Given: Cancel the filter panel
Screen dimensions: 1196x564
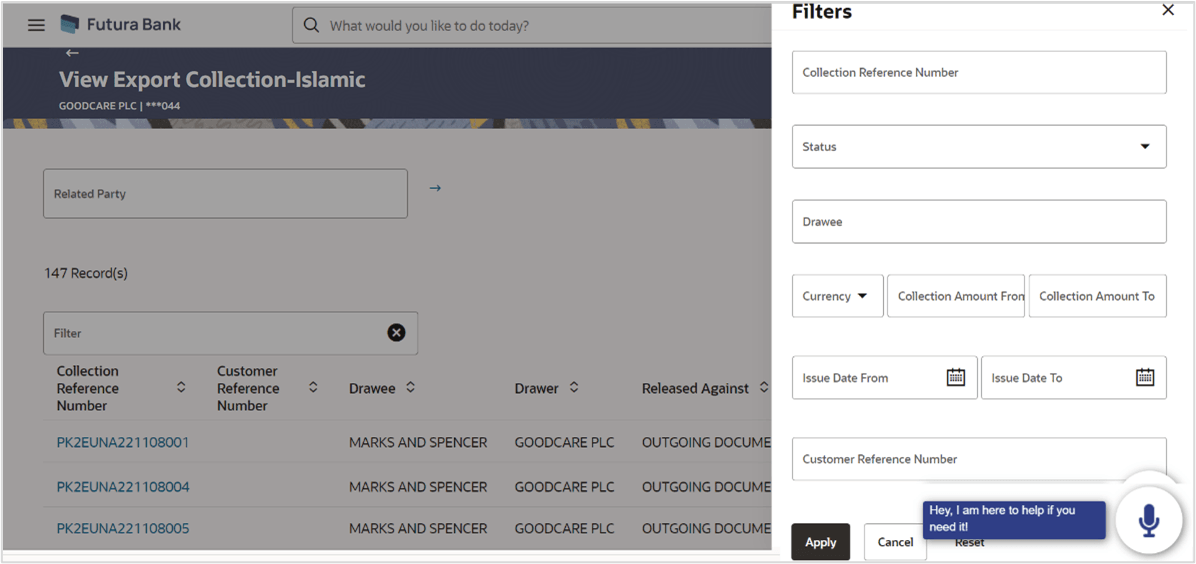Looking at the screenshot, I should [x=895, y=542].
